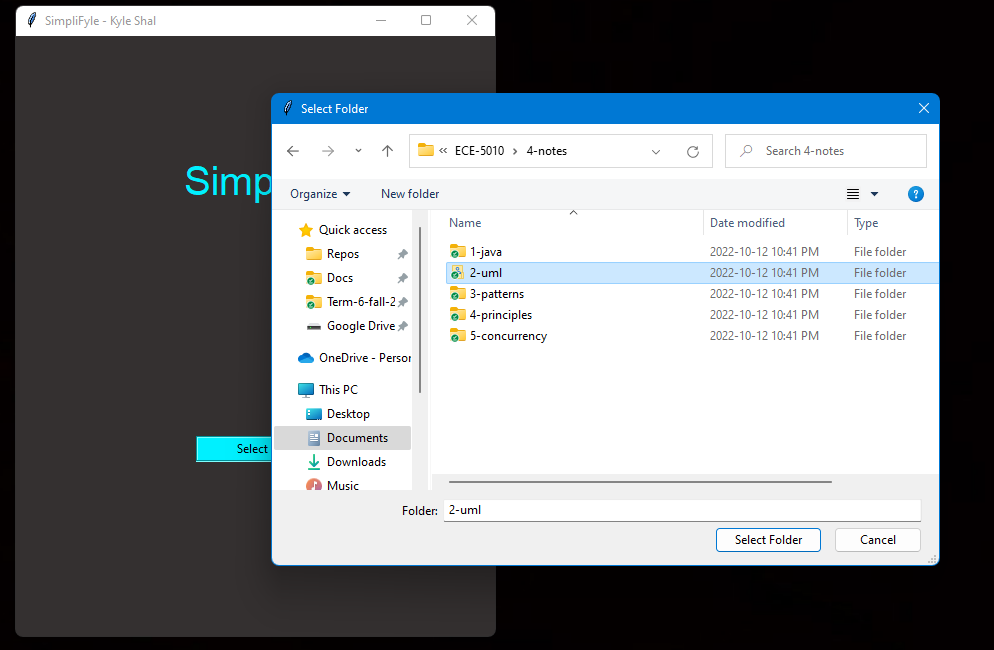Select Downloads in the navigation pane
The width and height of the screenshot is (994, 650).
355,462
